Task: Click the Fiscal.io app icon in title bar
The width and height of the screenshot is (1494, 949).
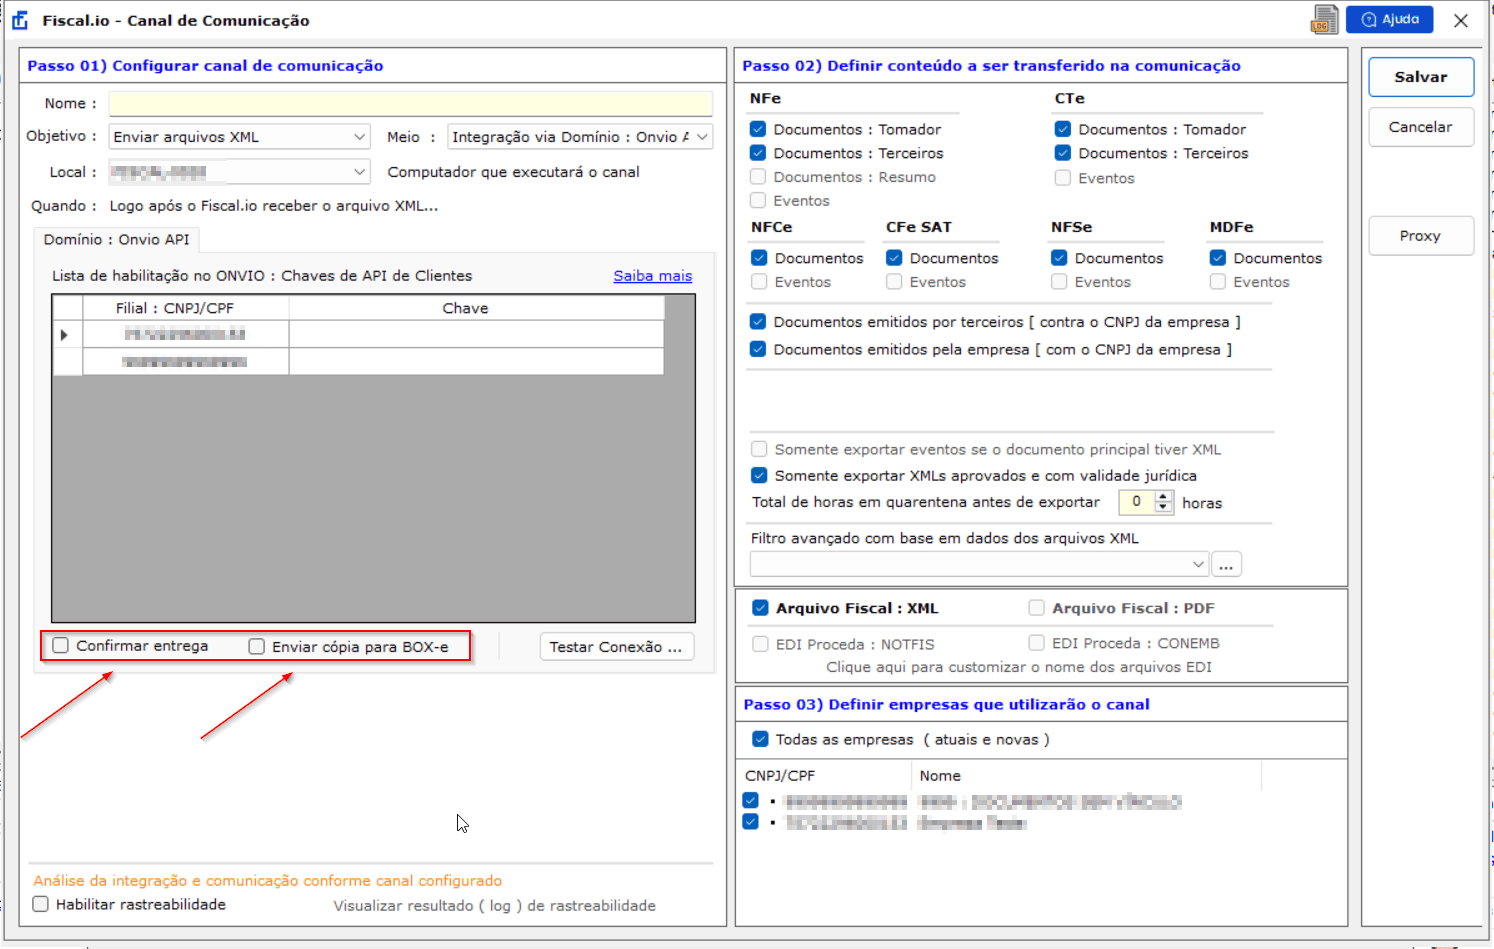Action: click(20, 20)
